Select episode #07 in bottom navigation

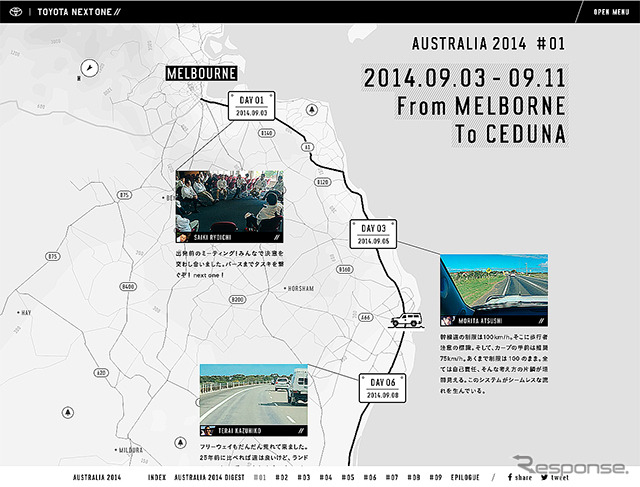pyautogui.click(x=392, y=477)
